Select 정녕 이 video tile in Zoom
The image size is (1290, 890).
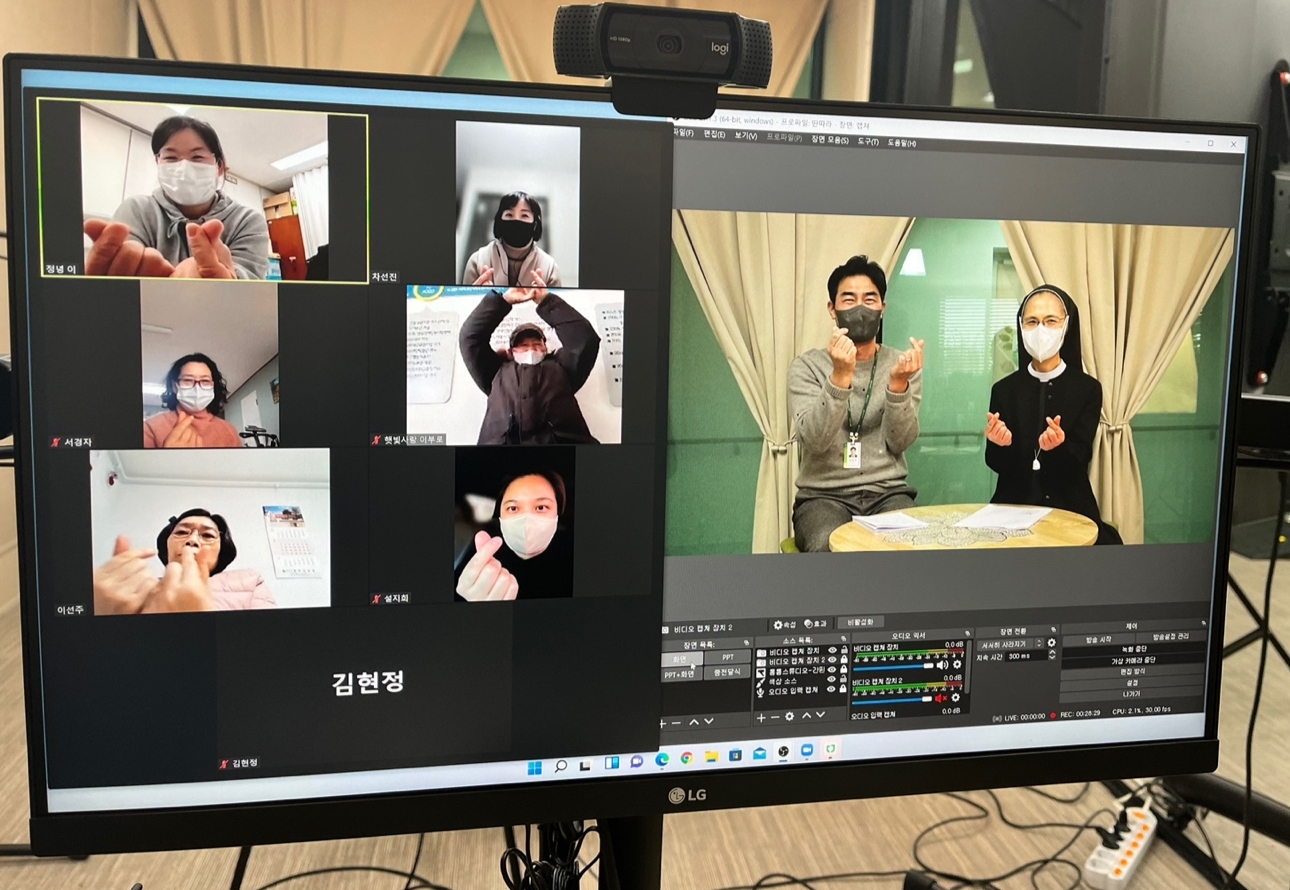[x=203, y=191]
